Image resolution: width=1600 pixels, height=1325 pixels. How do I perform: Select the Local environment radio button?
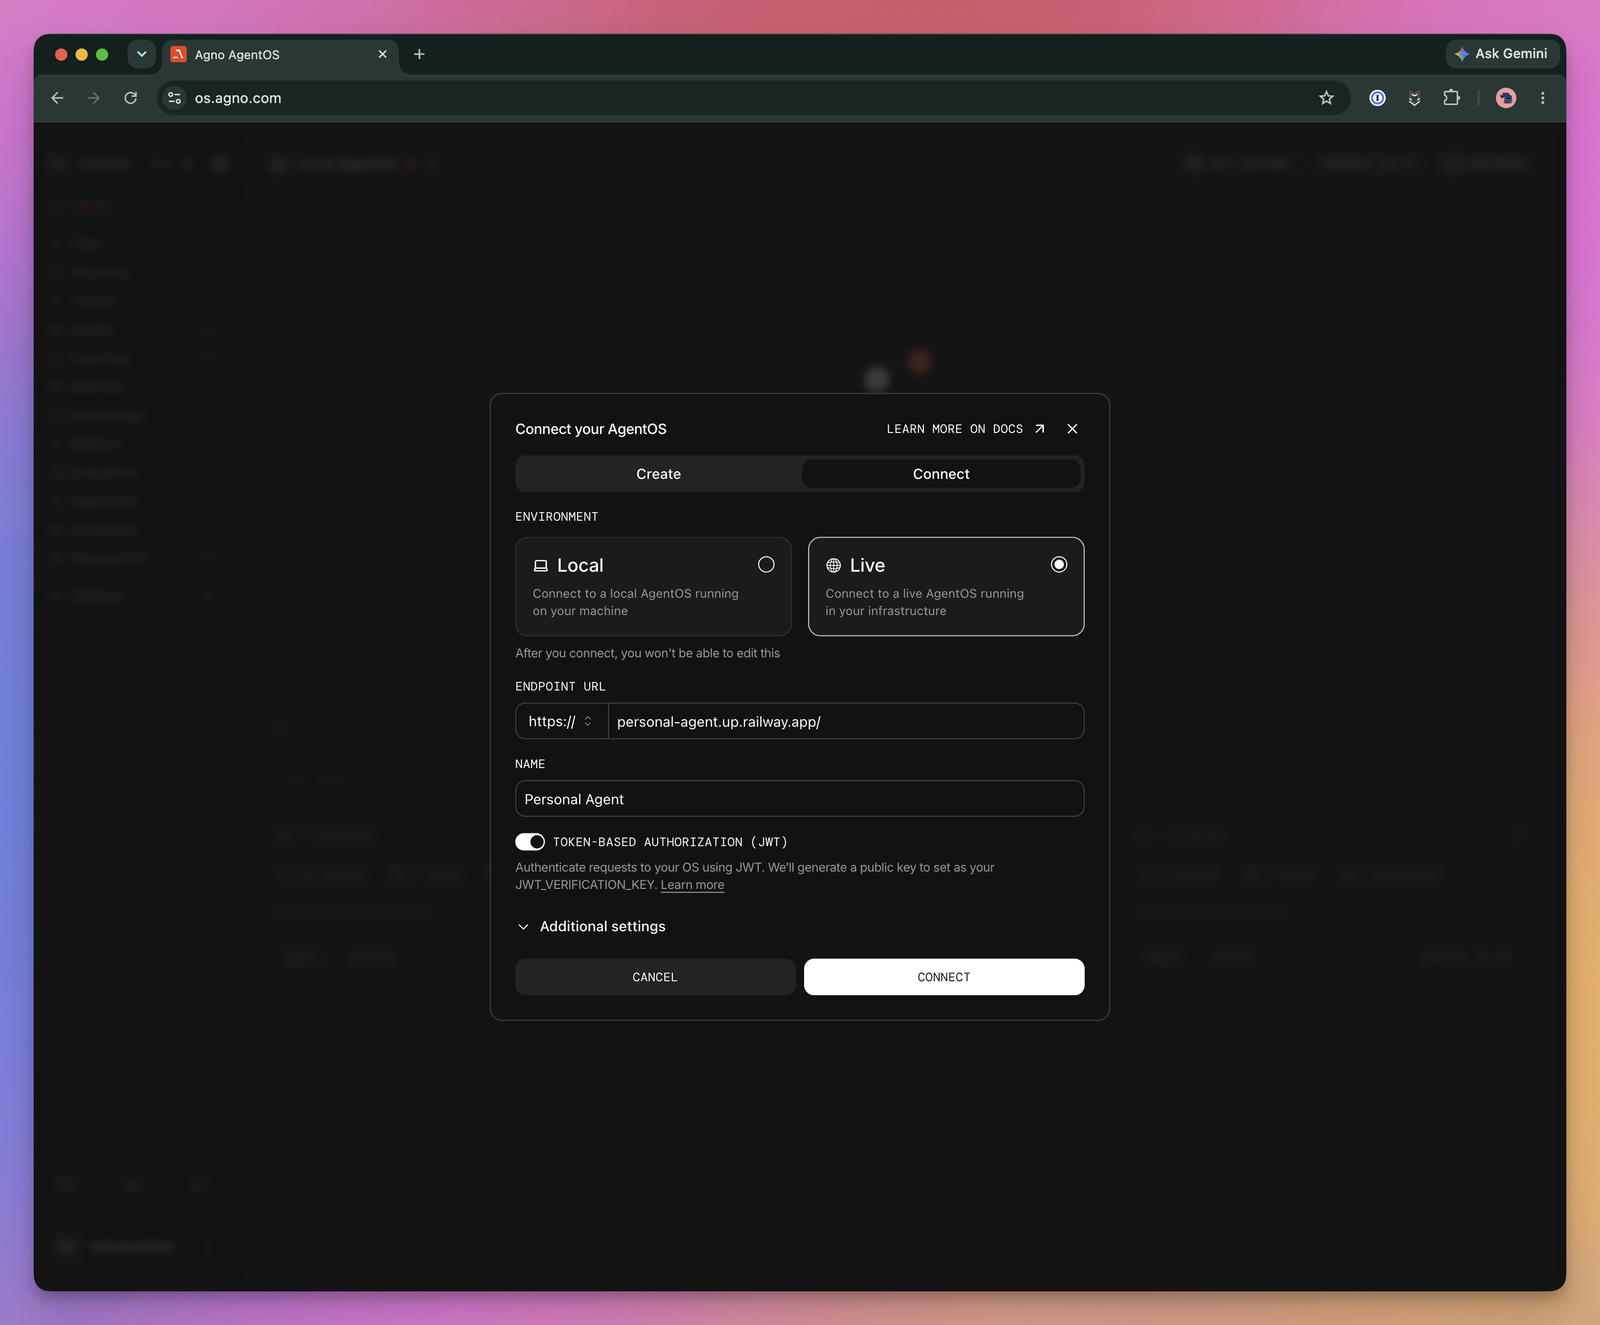pos(766,565)
